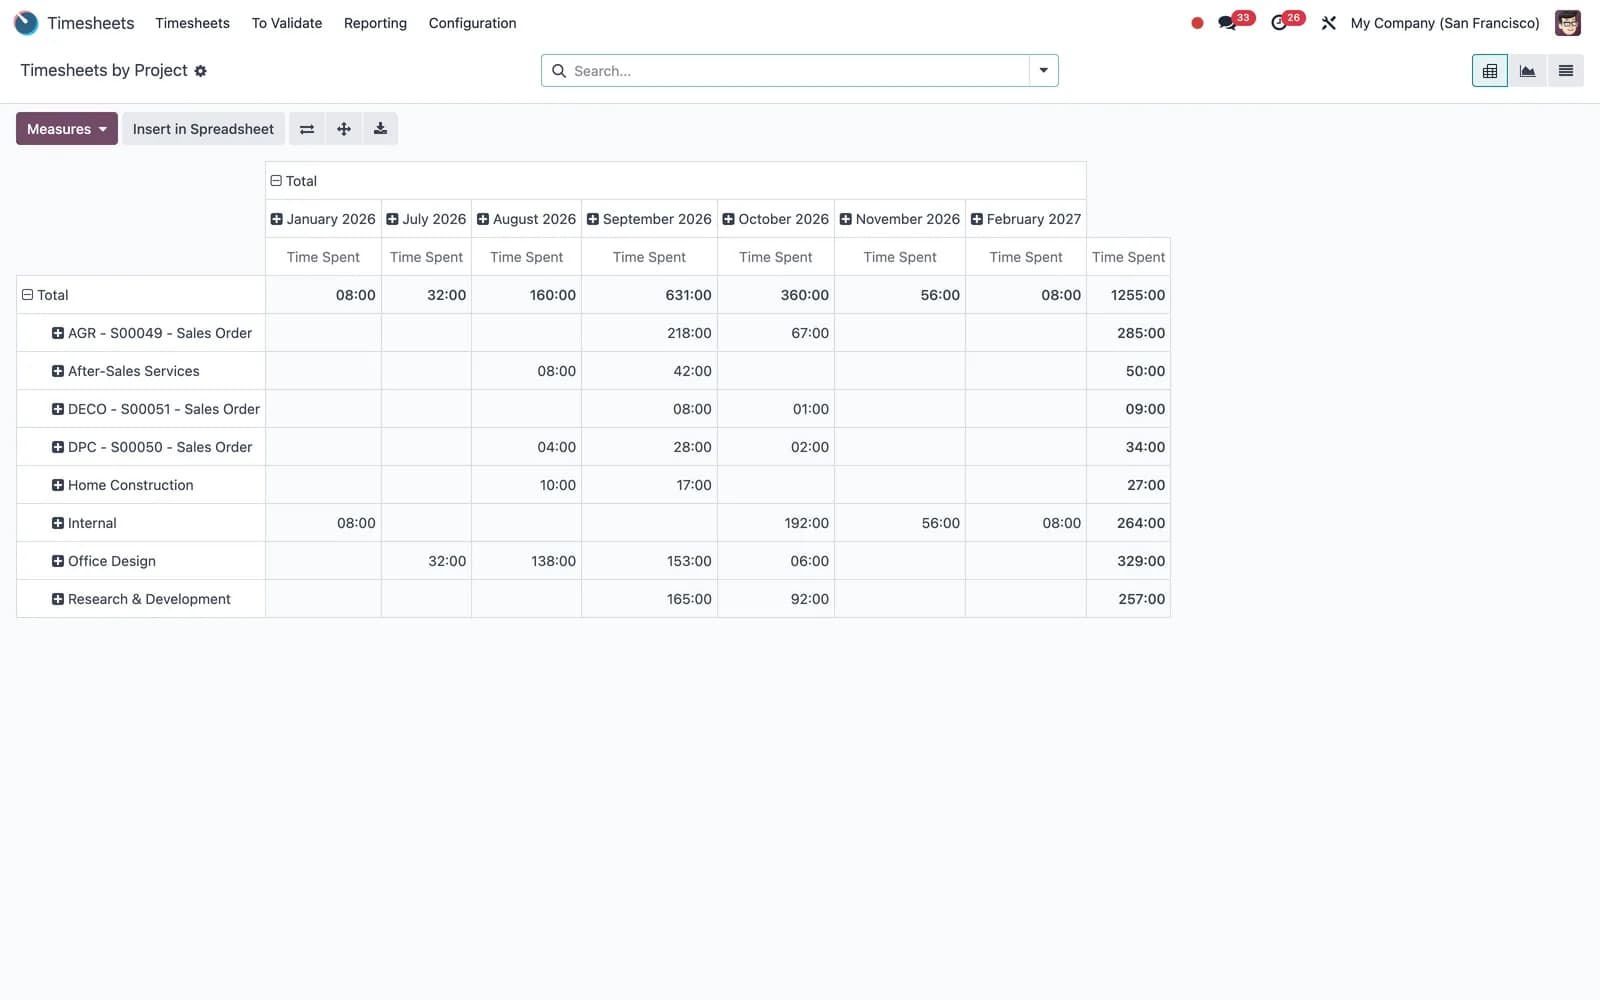The height and width of the screenshot is (1000, 1600).
Task: Click the 631:00 total cell for September
Action: click(649, 295)
